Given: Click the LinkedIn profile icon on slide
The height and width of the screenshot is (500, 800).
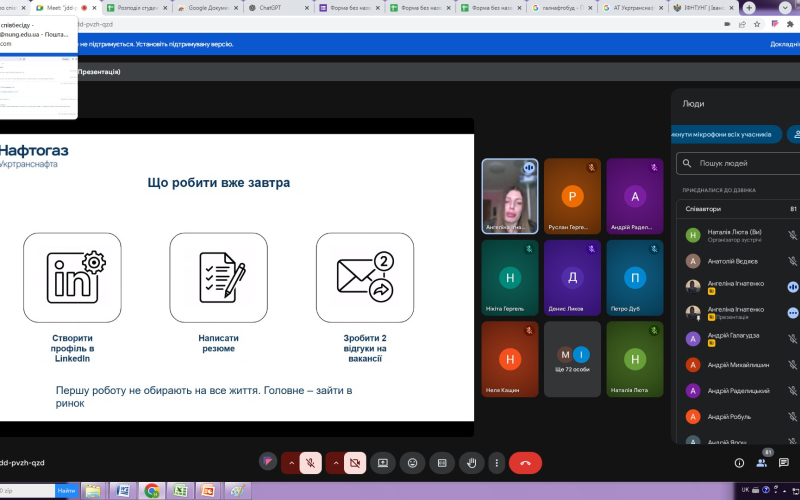Looking at the screenshot, I should click(72, 278).
